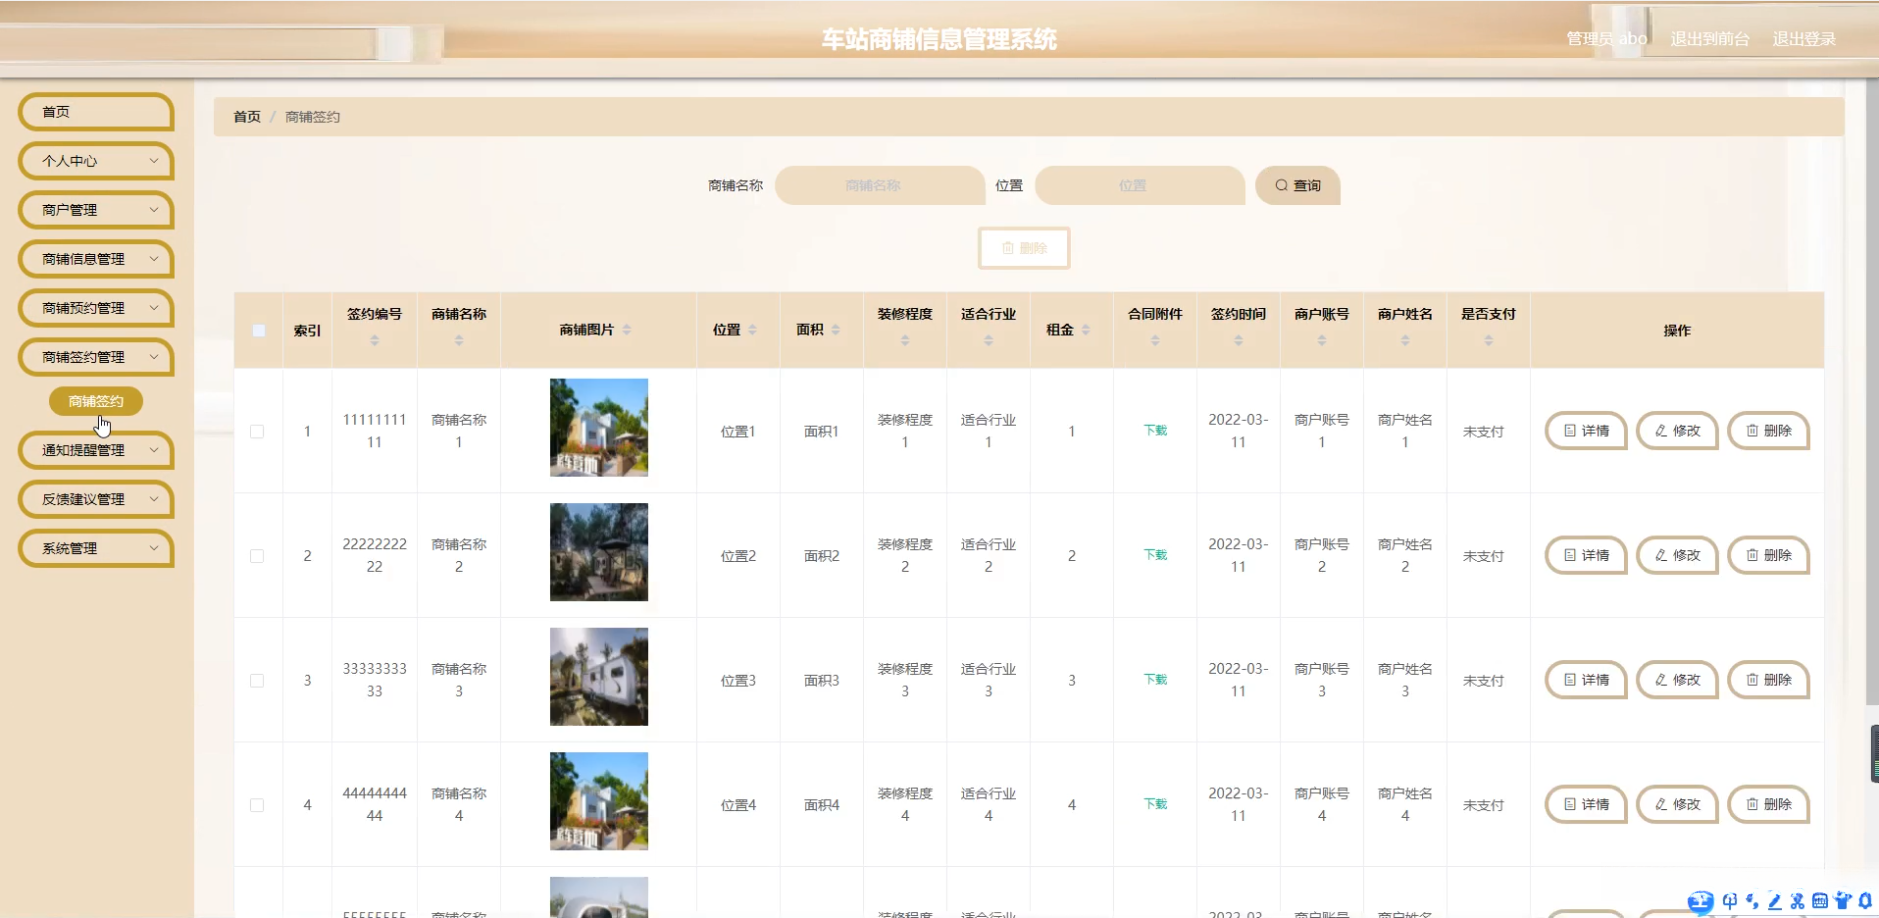1879x918 pixels.
Task: Open the shop image thumbnail in row 2
Action: tap(599, 552)
